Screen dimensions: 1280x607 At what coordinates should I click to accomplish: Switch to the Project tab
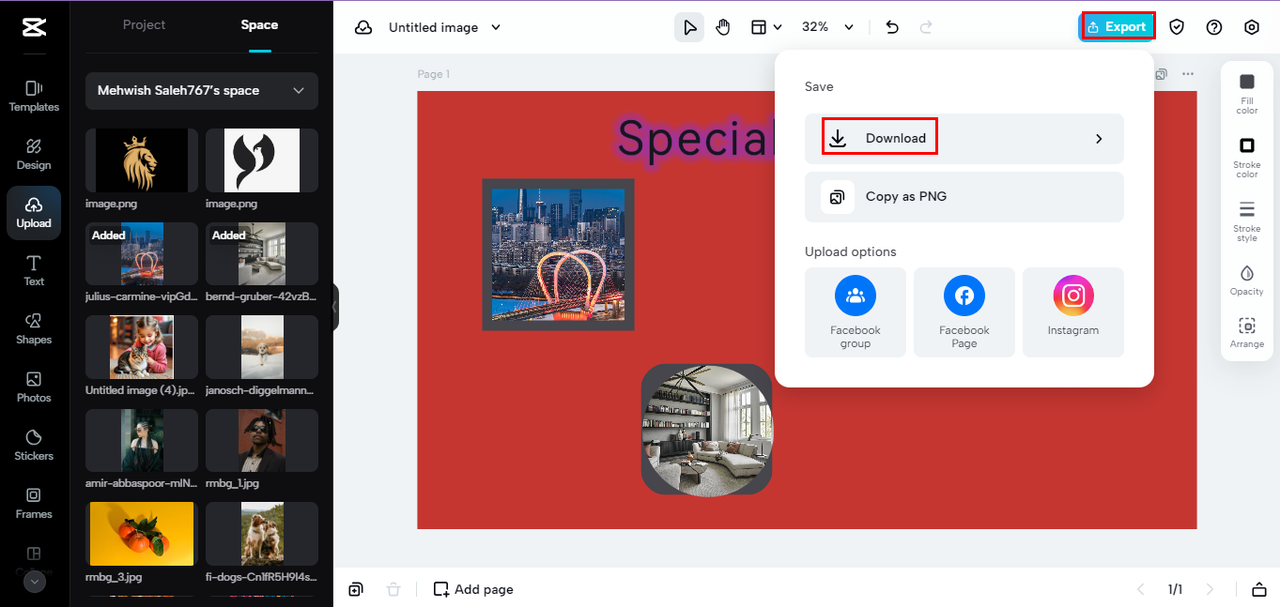click(144, 25)
